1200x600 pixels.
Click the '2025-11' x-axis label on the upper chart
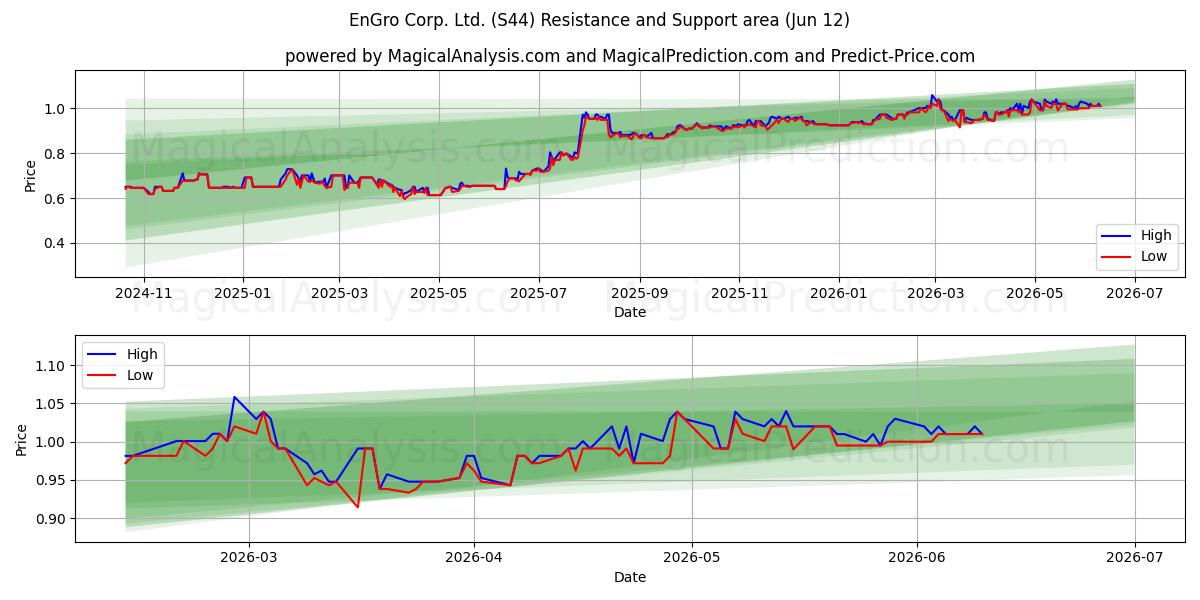pyautogui.click(x=739, y=294)
